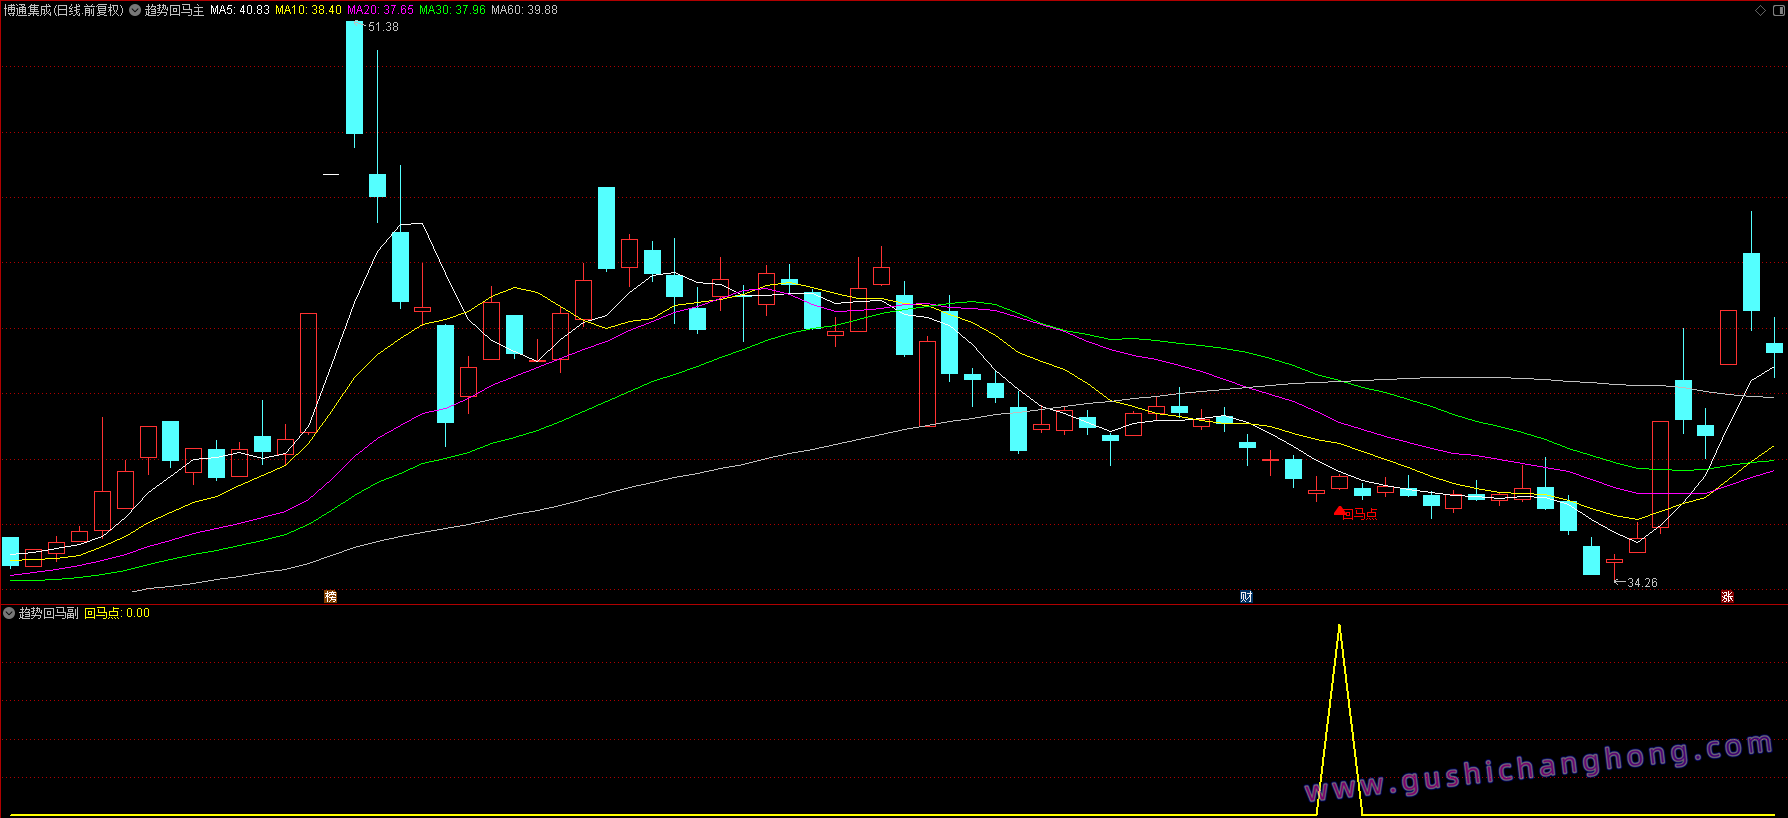Select the 趋势回马主 indicator name
Screen dimensions: 1788x818
(x=174, y=10)
